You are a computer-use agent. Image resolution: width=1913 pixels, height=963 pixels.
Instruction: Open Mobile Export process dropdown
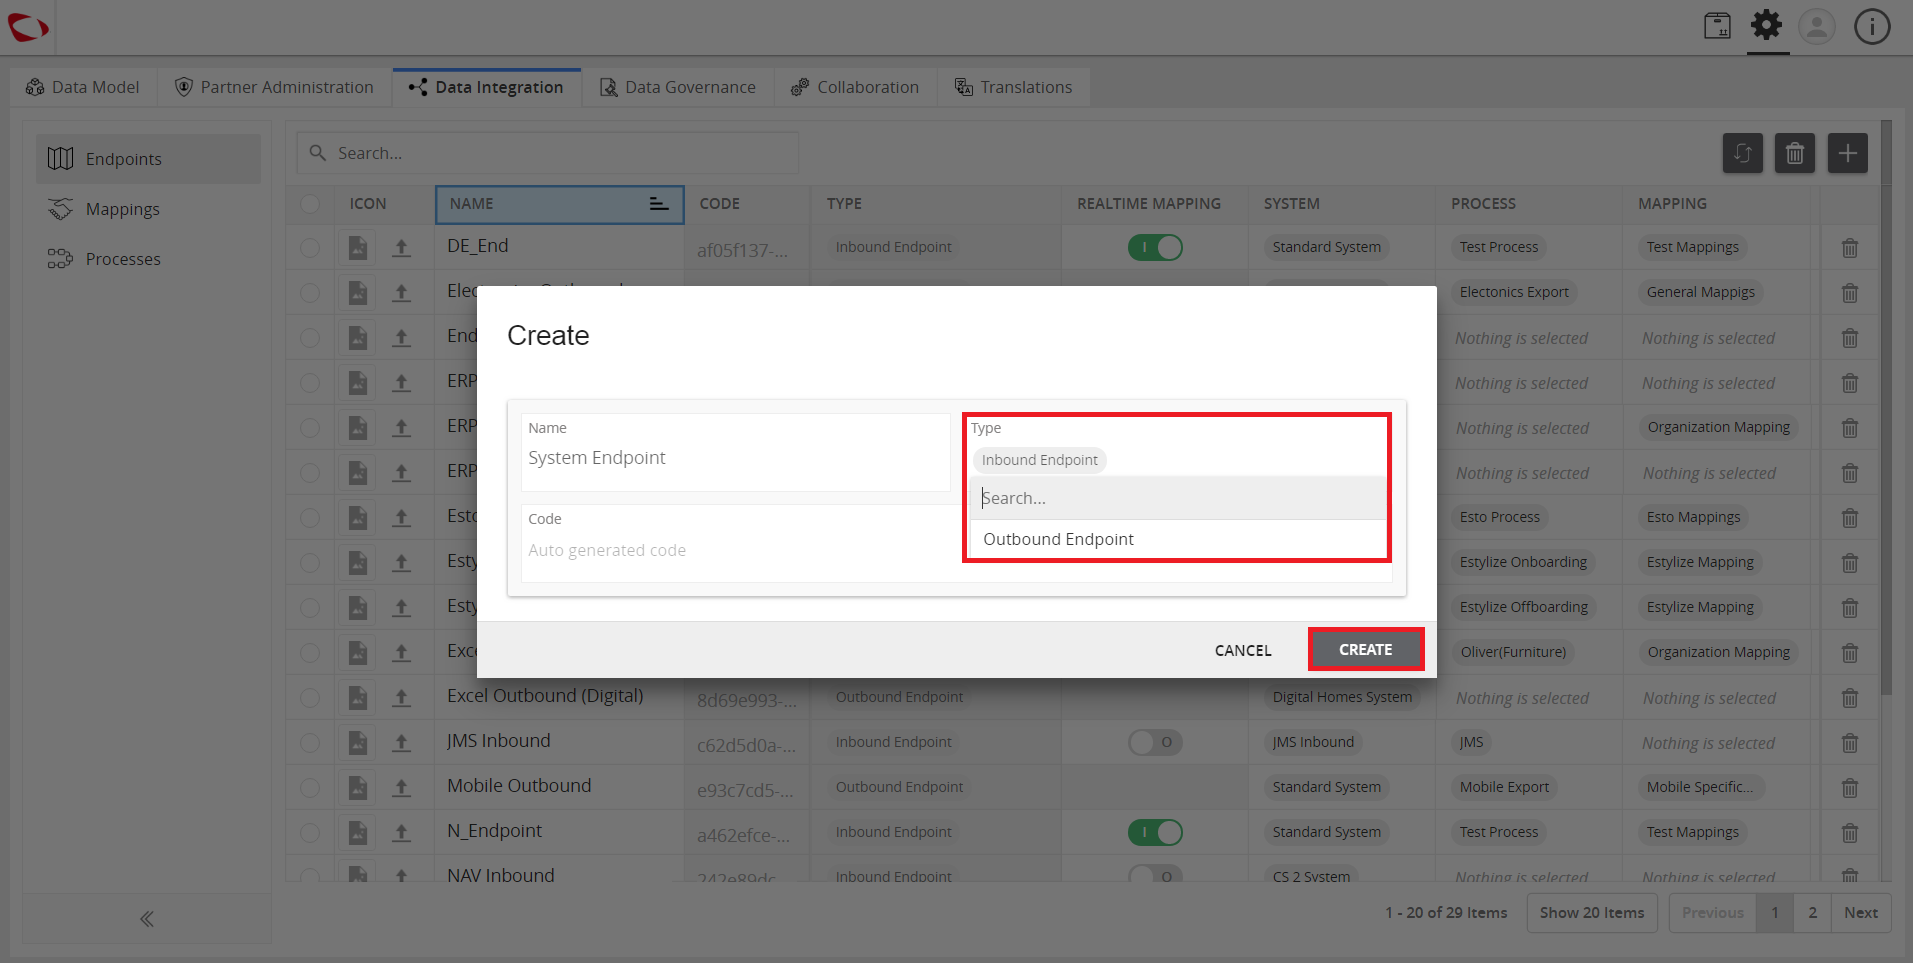pos(1504,787)
